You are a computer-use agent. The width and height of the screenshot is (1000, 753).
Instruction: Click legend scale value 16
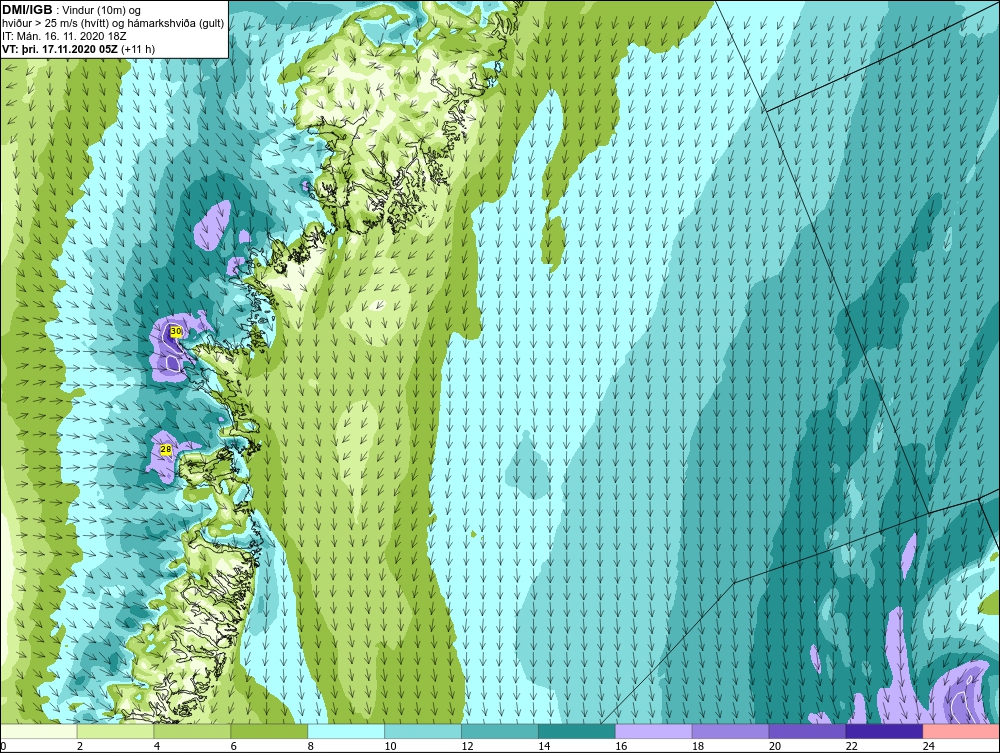point(621,746)
